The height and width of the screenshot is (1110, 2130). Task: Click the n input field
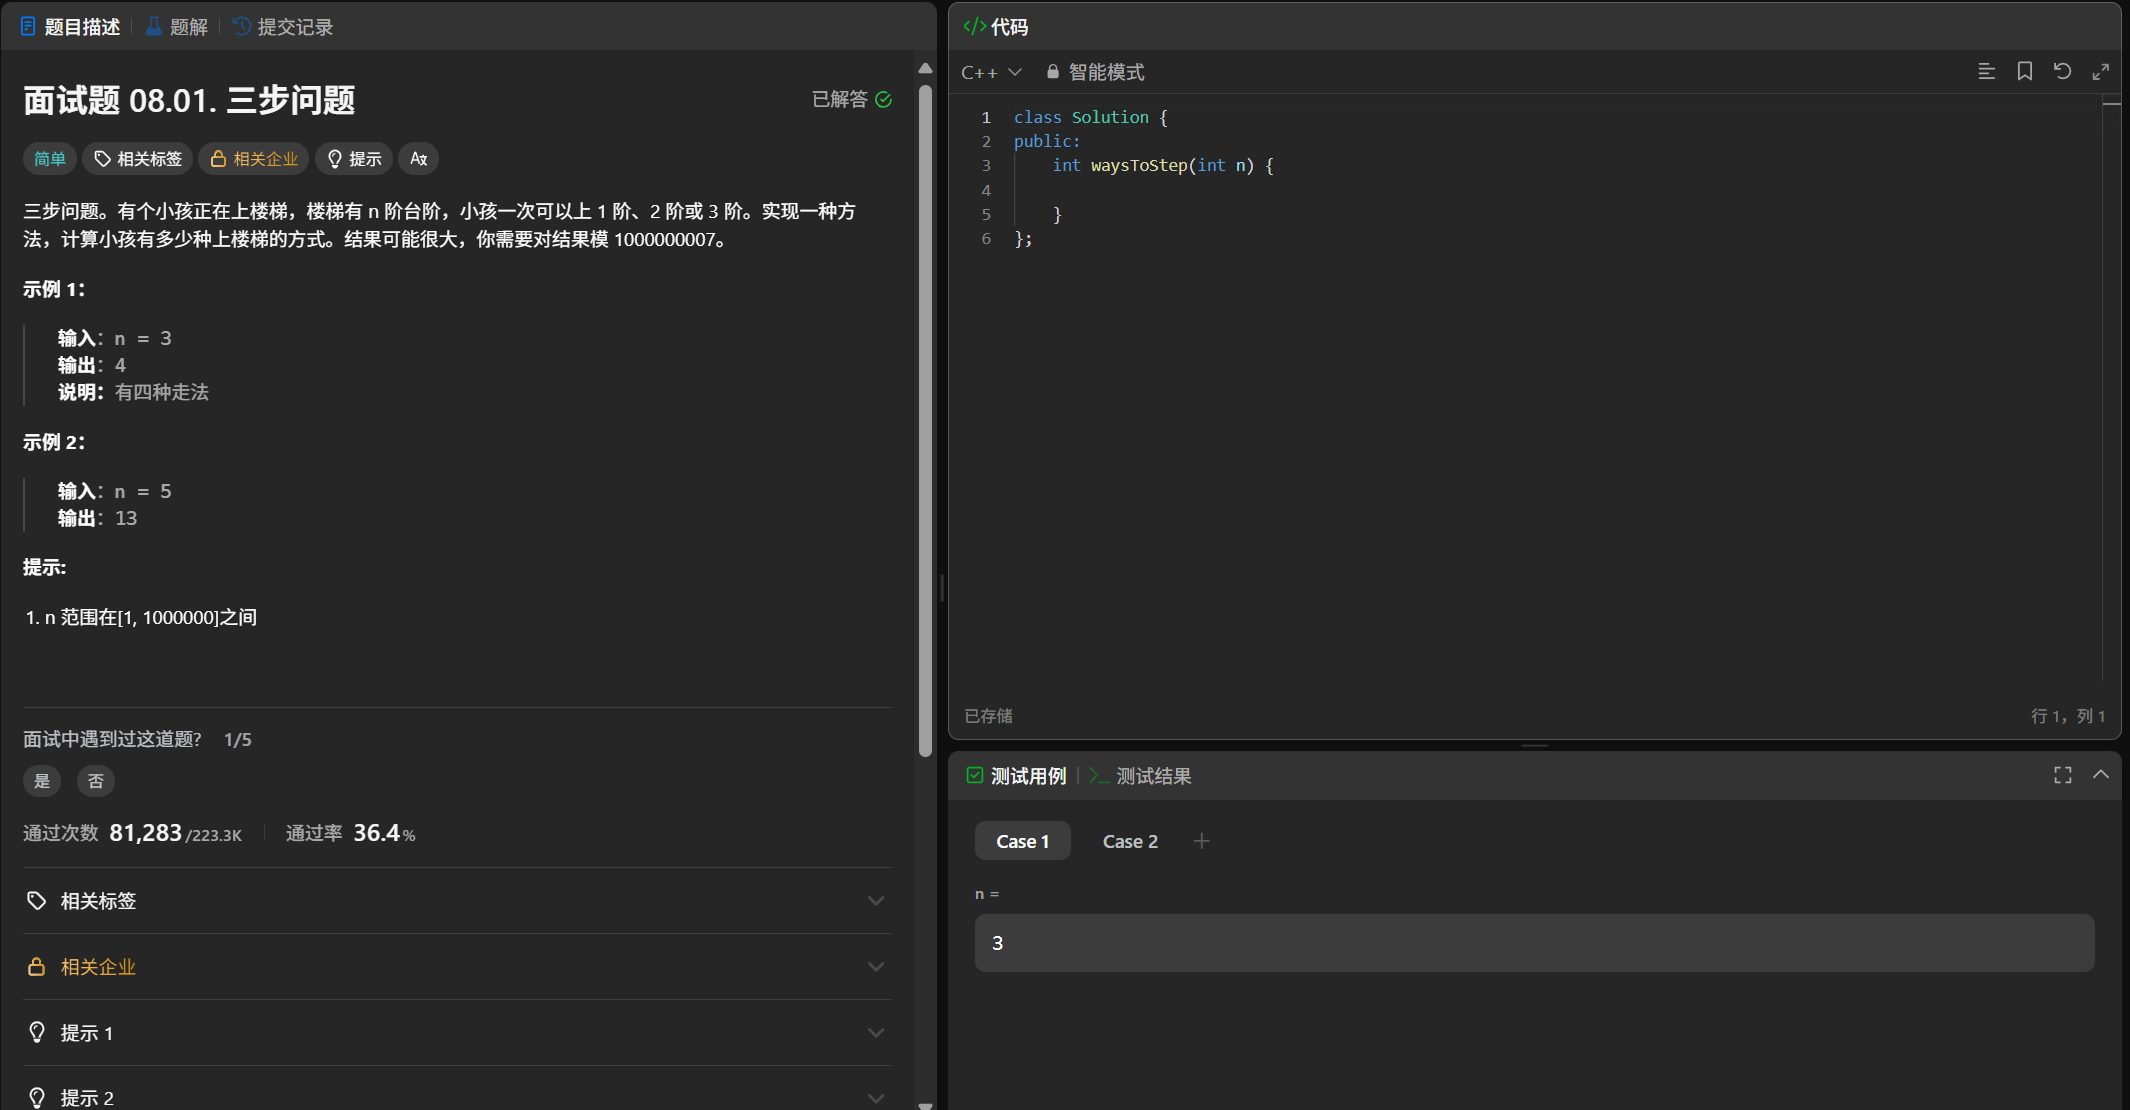tap(1534, 943)
